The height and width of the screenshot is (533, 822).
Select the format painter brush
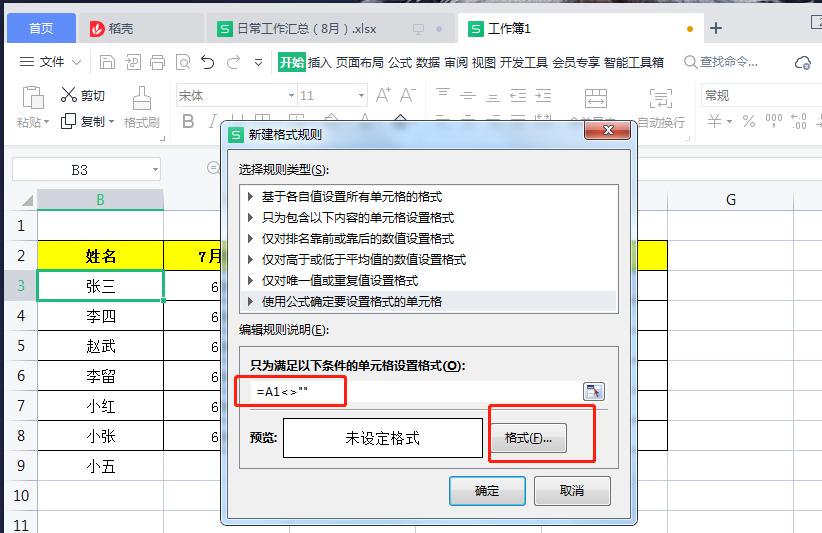(142, 98)
